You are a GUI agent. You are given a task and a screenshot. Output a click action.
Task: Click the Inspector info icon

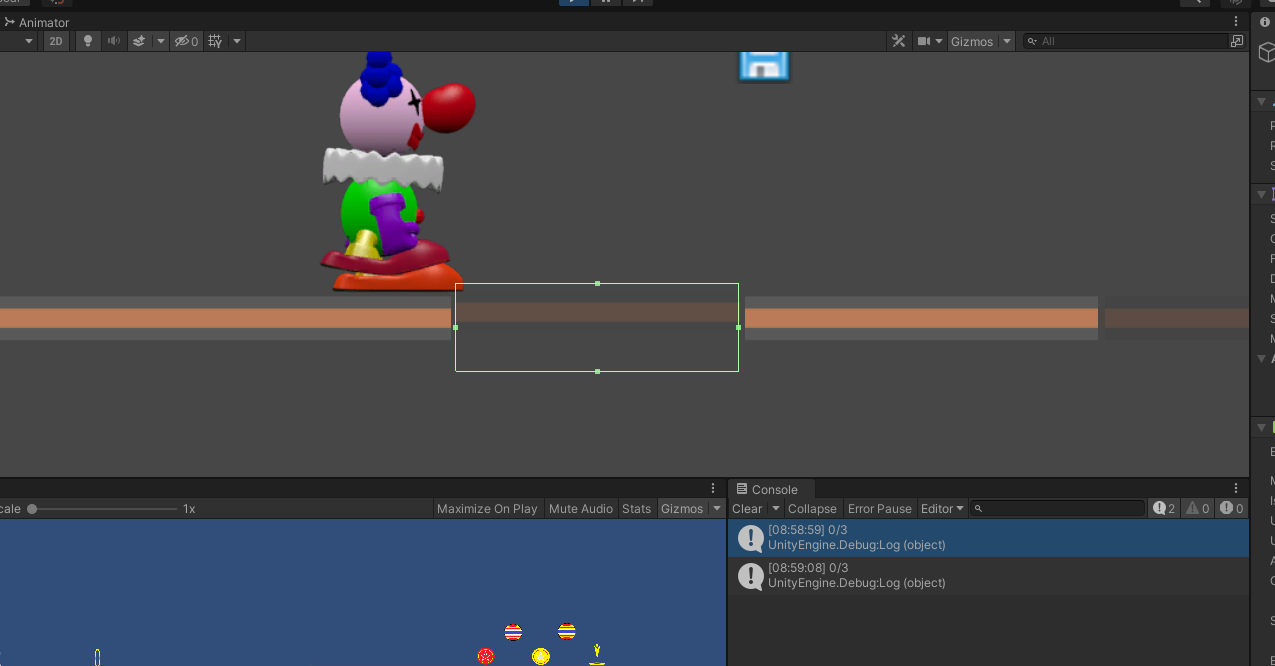pos(1264,22)
